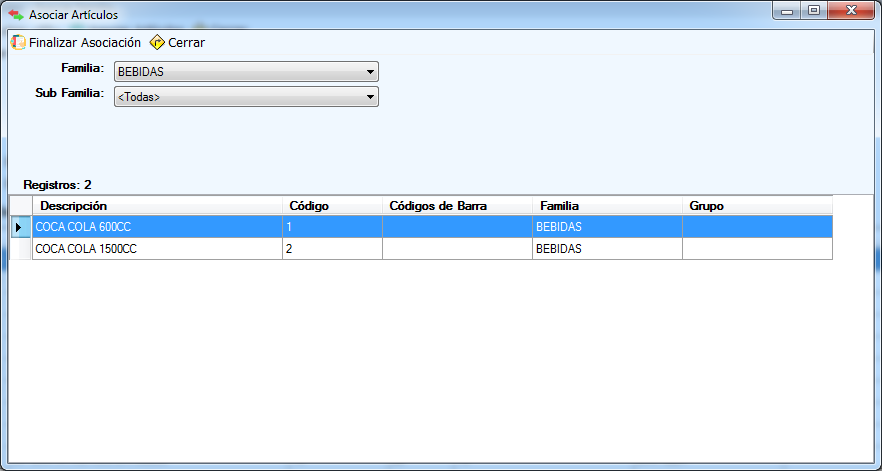Viewport: 882px width, 471px height.
Task: Click the Familia column header in grid
Action: tap(608, 206)
